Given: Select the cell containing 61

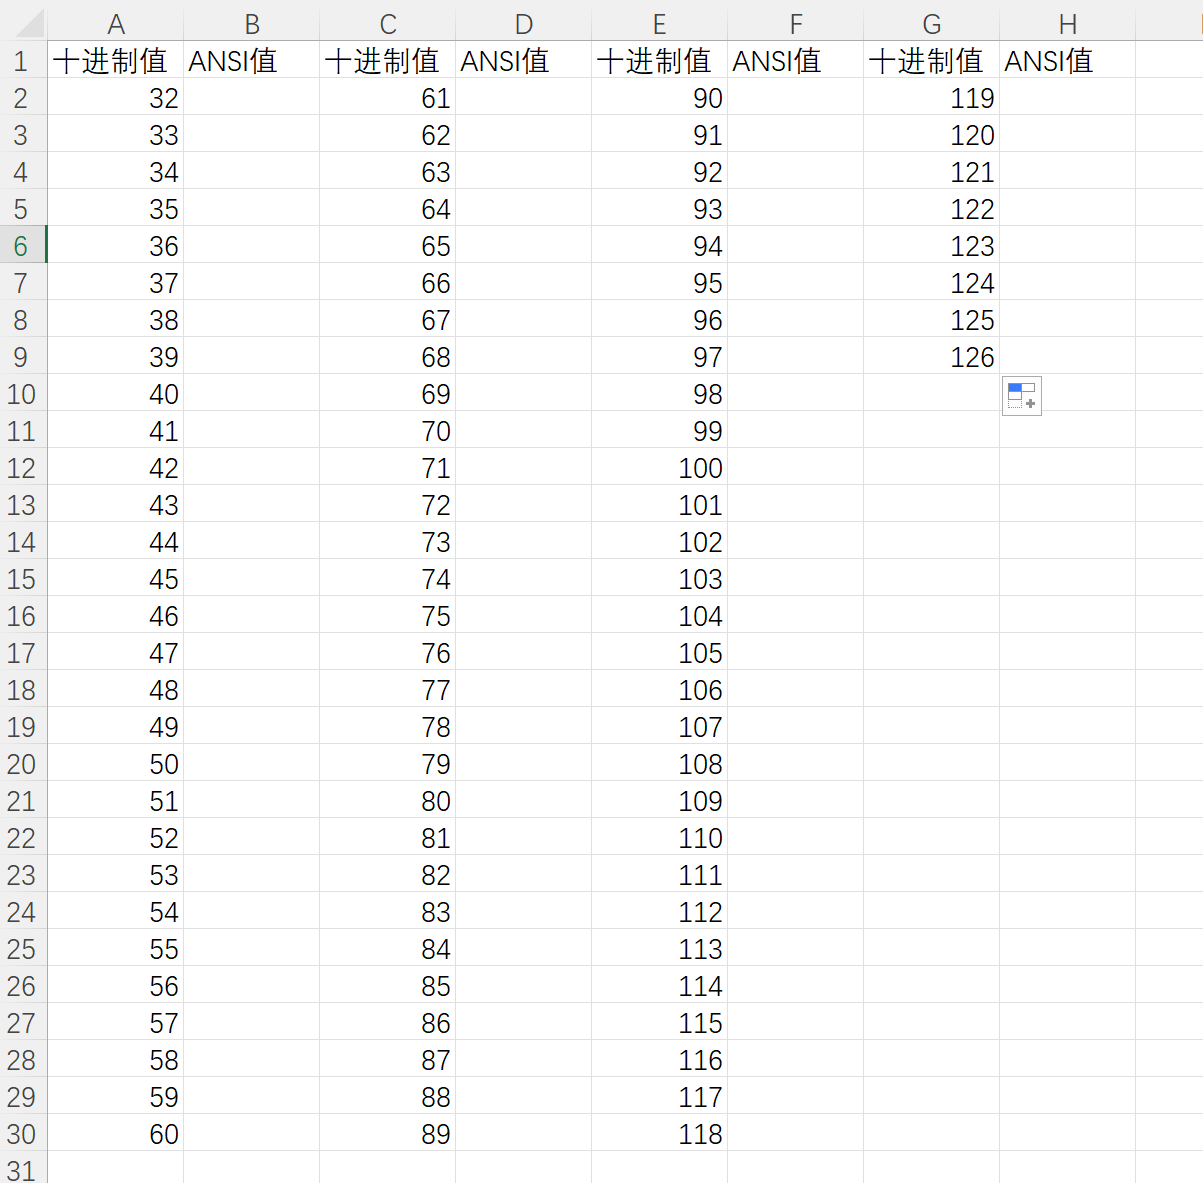Looking at the screenshot, I should coord(387,97).
